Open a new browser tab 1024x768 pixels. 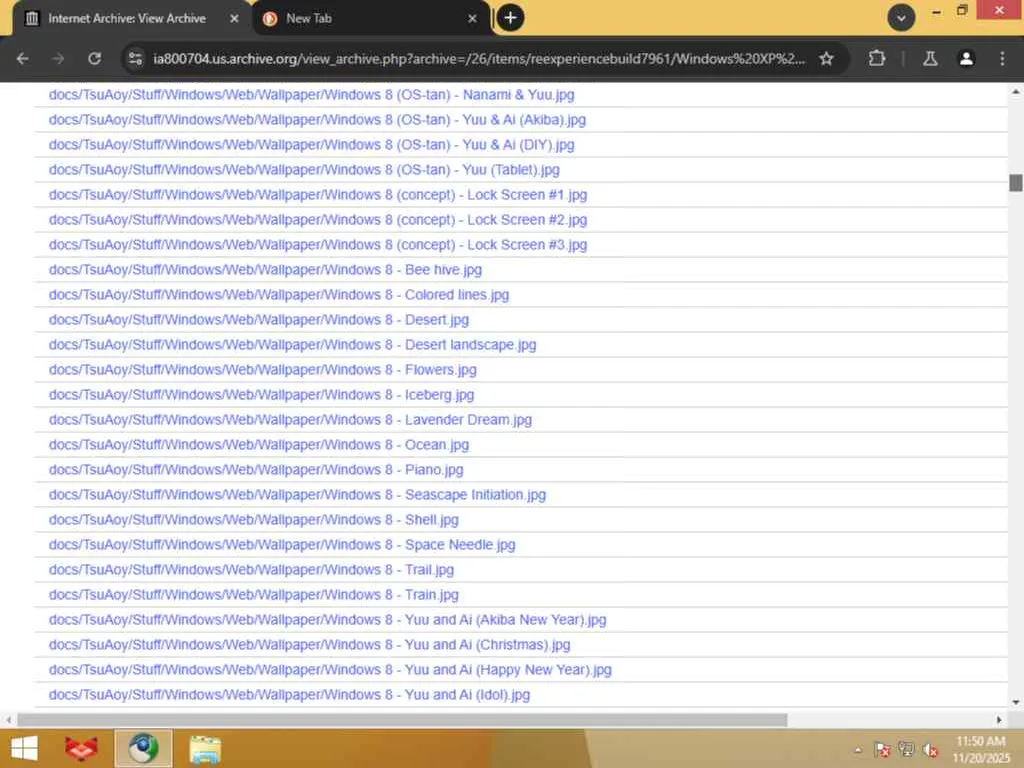(510, 18)
